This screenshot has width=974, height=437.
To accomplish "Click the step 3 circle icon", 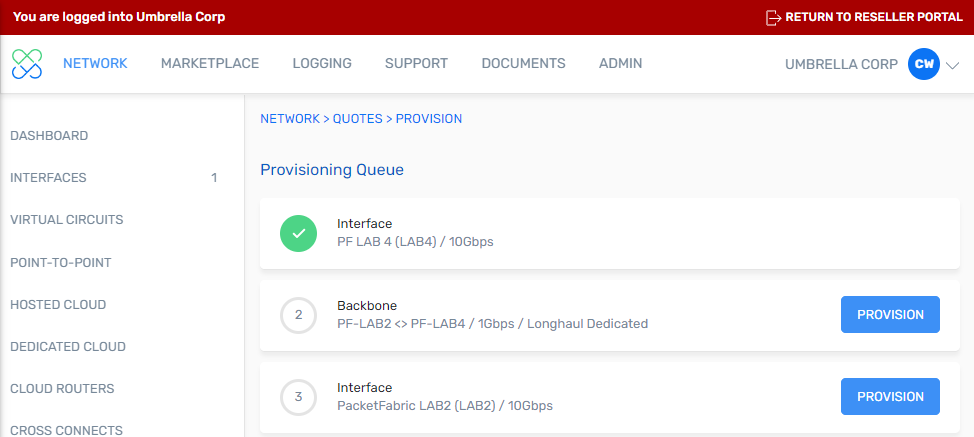I will click(x=299, y=397).
